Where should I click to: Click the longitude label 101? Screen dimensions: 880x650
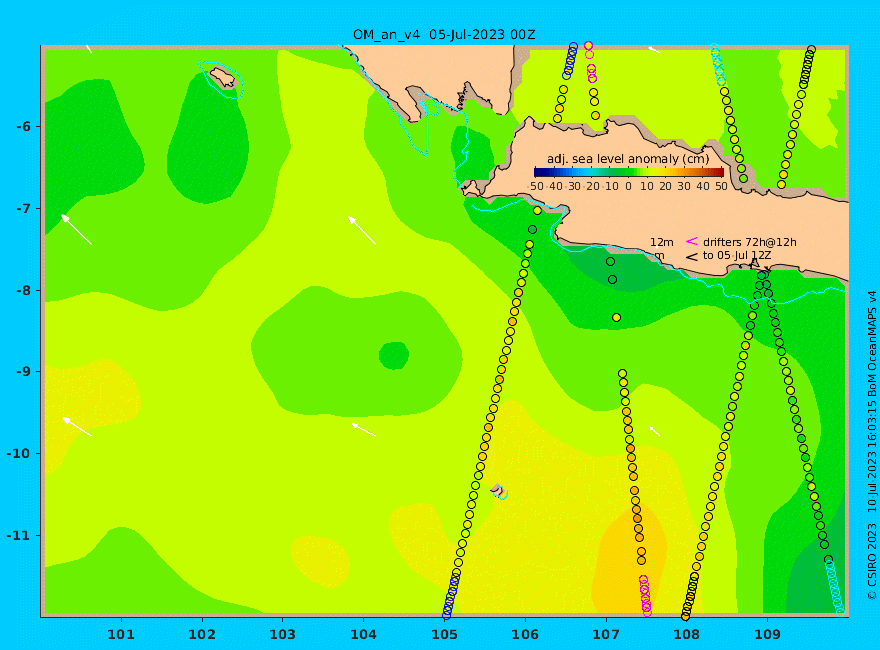121,635
